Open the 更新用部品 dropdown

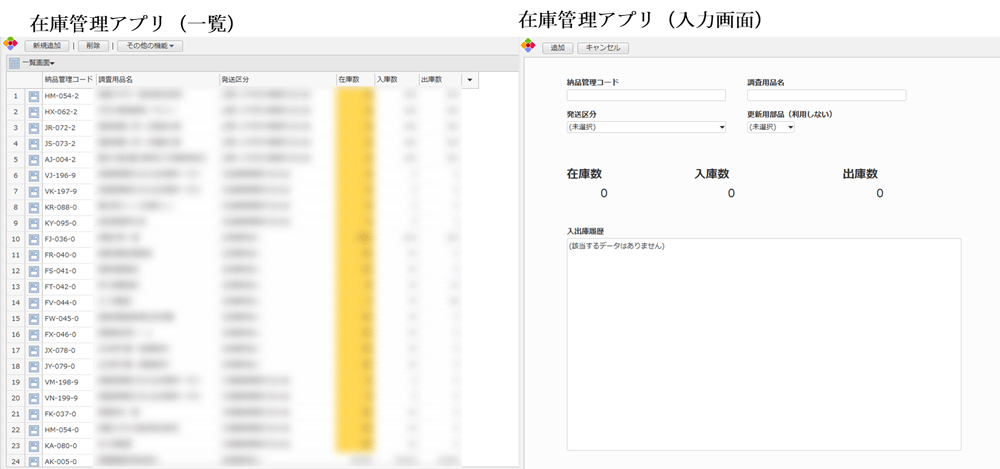click(x=770, y=128)
